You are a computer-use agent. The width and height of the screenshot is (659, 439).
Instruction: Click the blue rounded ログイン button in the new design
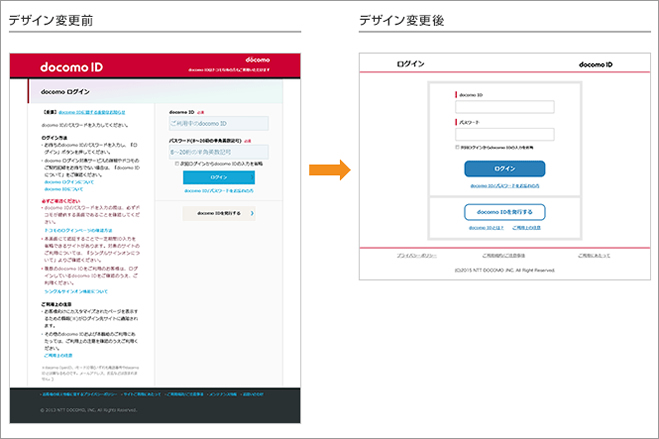504,168
